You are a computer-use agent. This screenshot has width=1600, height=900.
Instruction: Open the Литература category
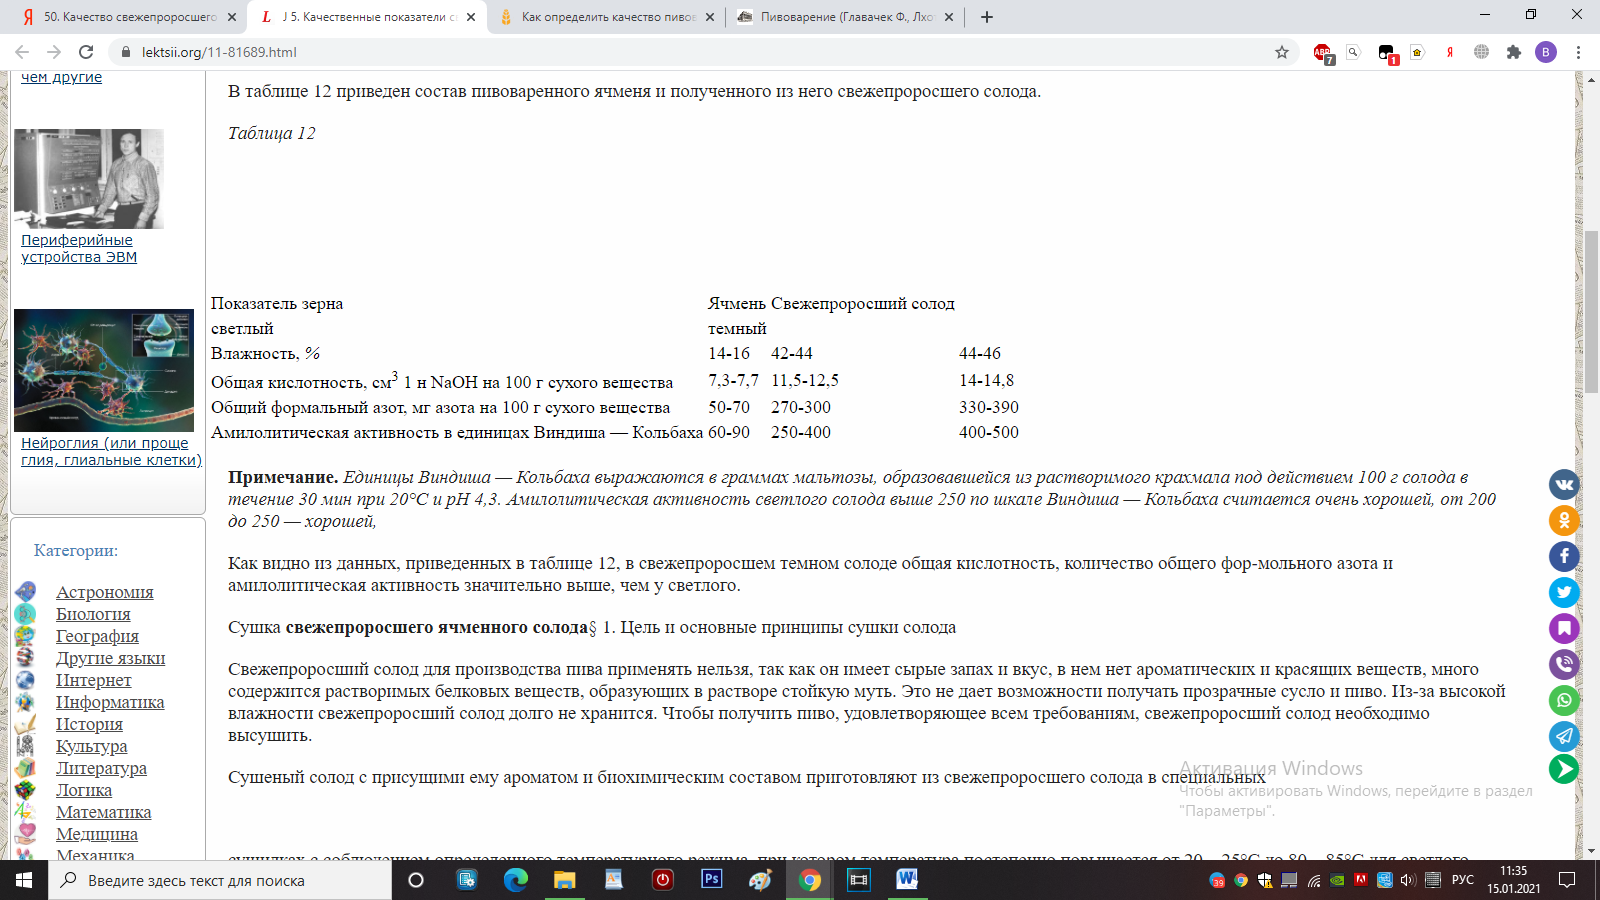(101, 768)
